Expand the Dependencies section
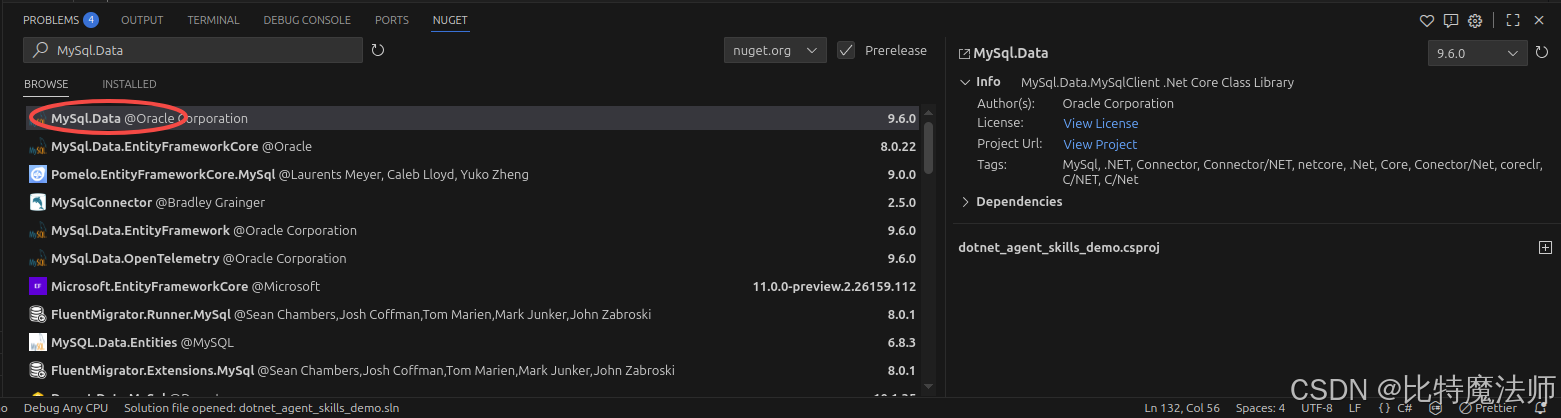This screenshot has height=418, width=1561. coord(965,201)
